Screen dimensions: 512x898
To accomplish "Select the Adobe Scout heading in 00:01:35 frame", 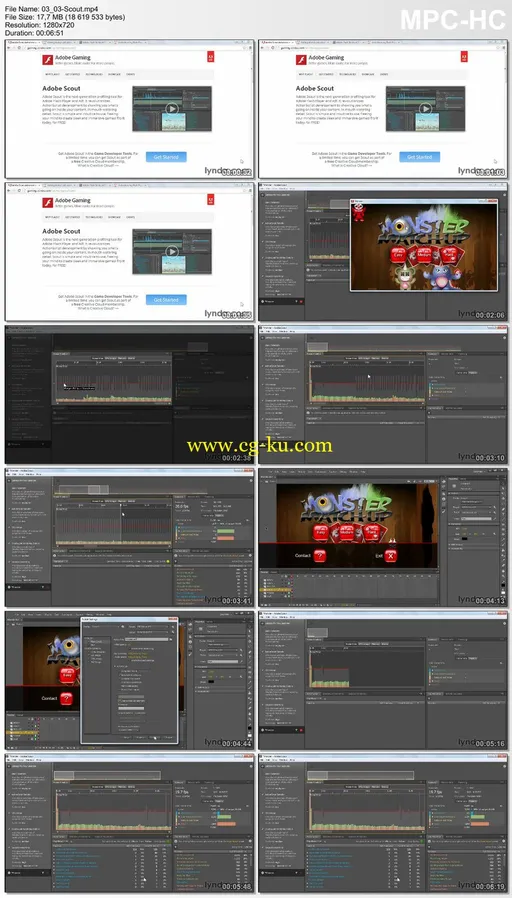I will [x=61, y=231].
